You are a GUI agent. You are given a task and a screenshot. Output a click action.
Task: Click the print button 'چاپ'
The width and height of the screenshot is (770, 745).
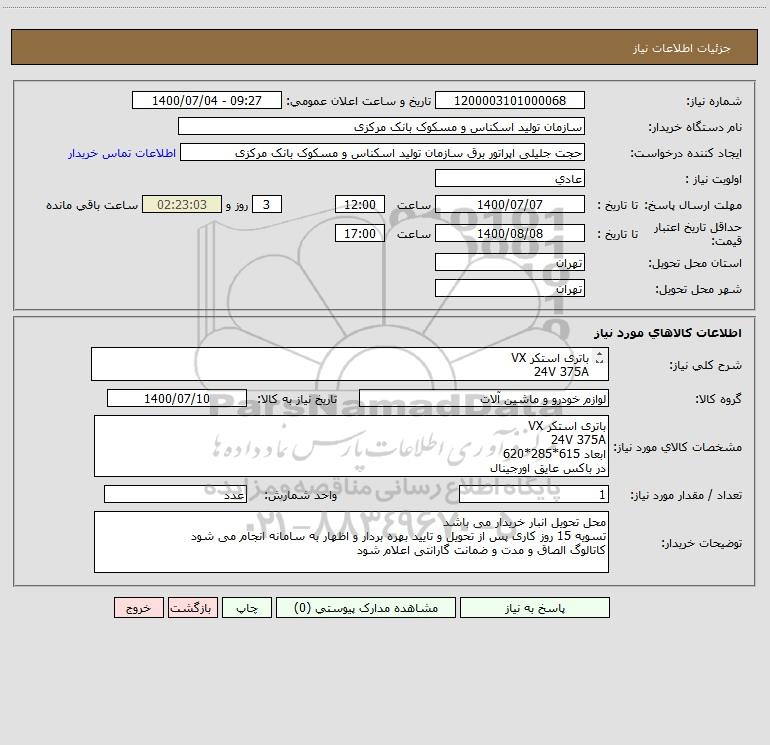pyautogui.click(x=247, y=608)
